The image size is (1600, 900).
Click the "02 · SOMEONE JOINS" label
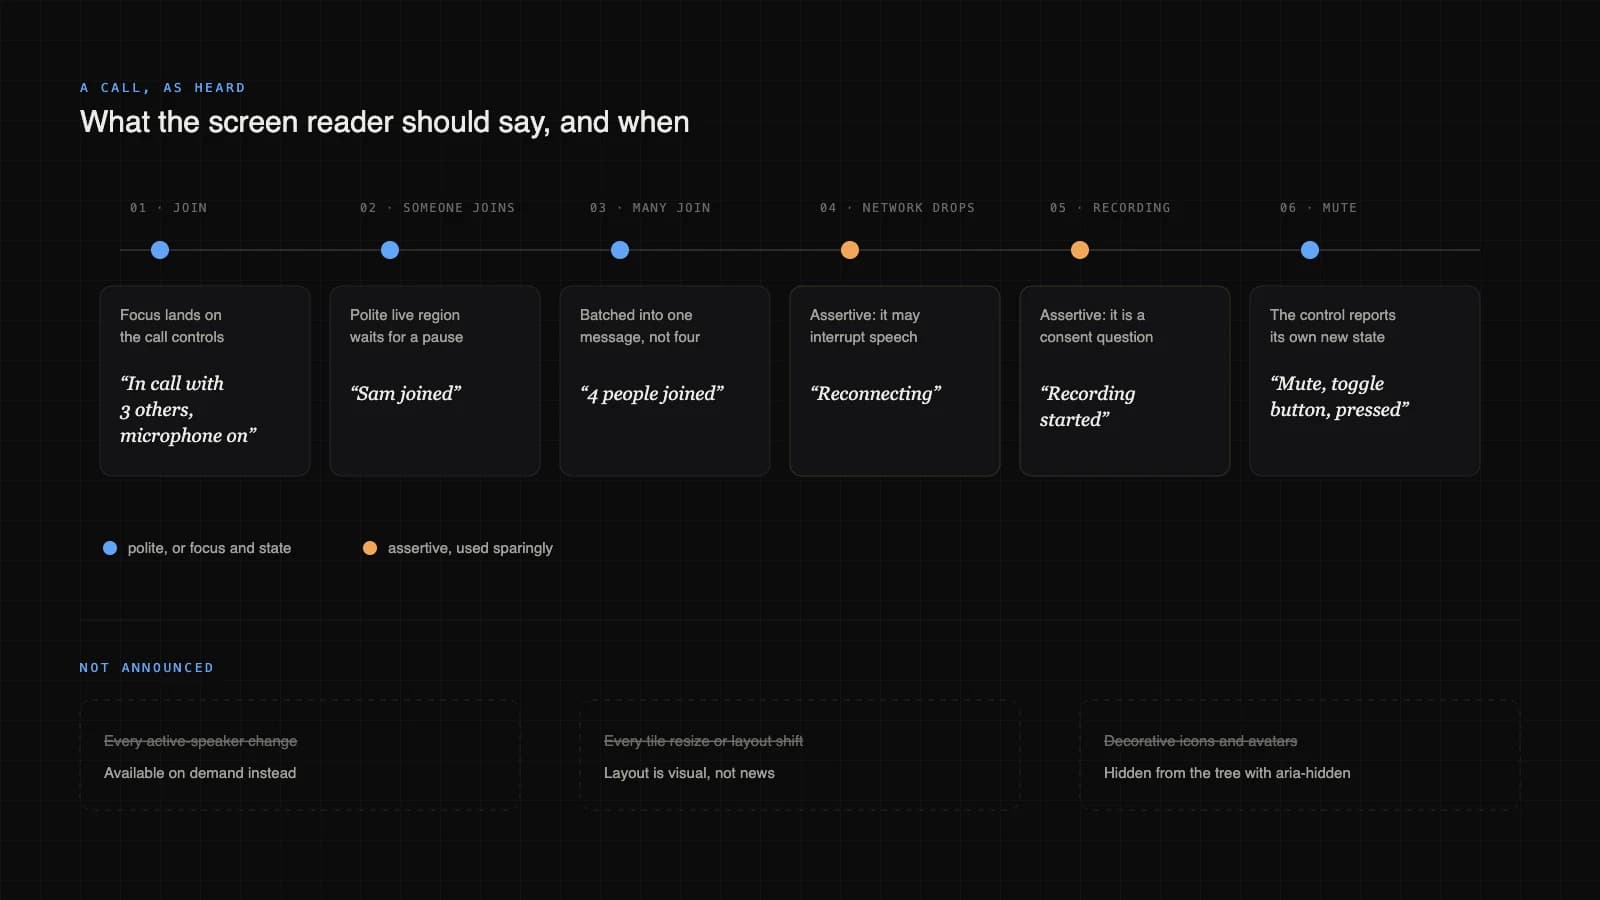[x=437, y=208]
